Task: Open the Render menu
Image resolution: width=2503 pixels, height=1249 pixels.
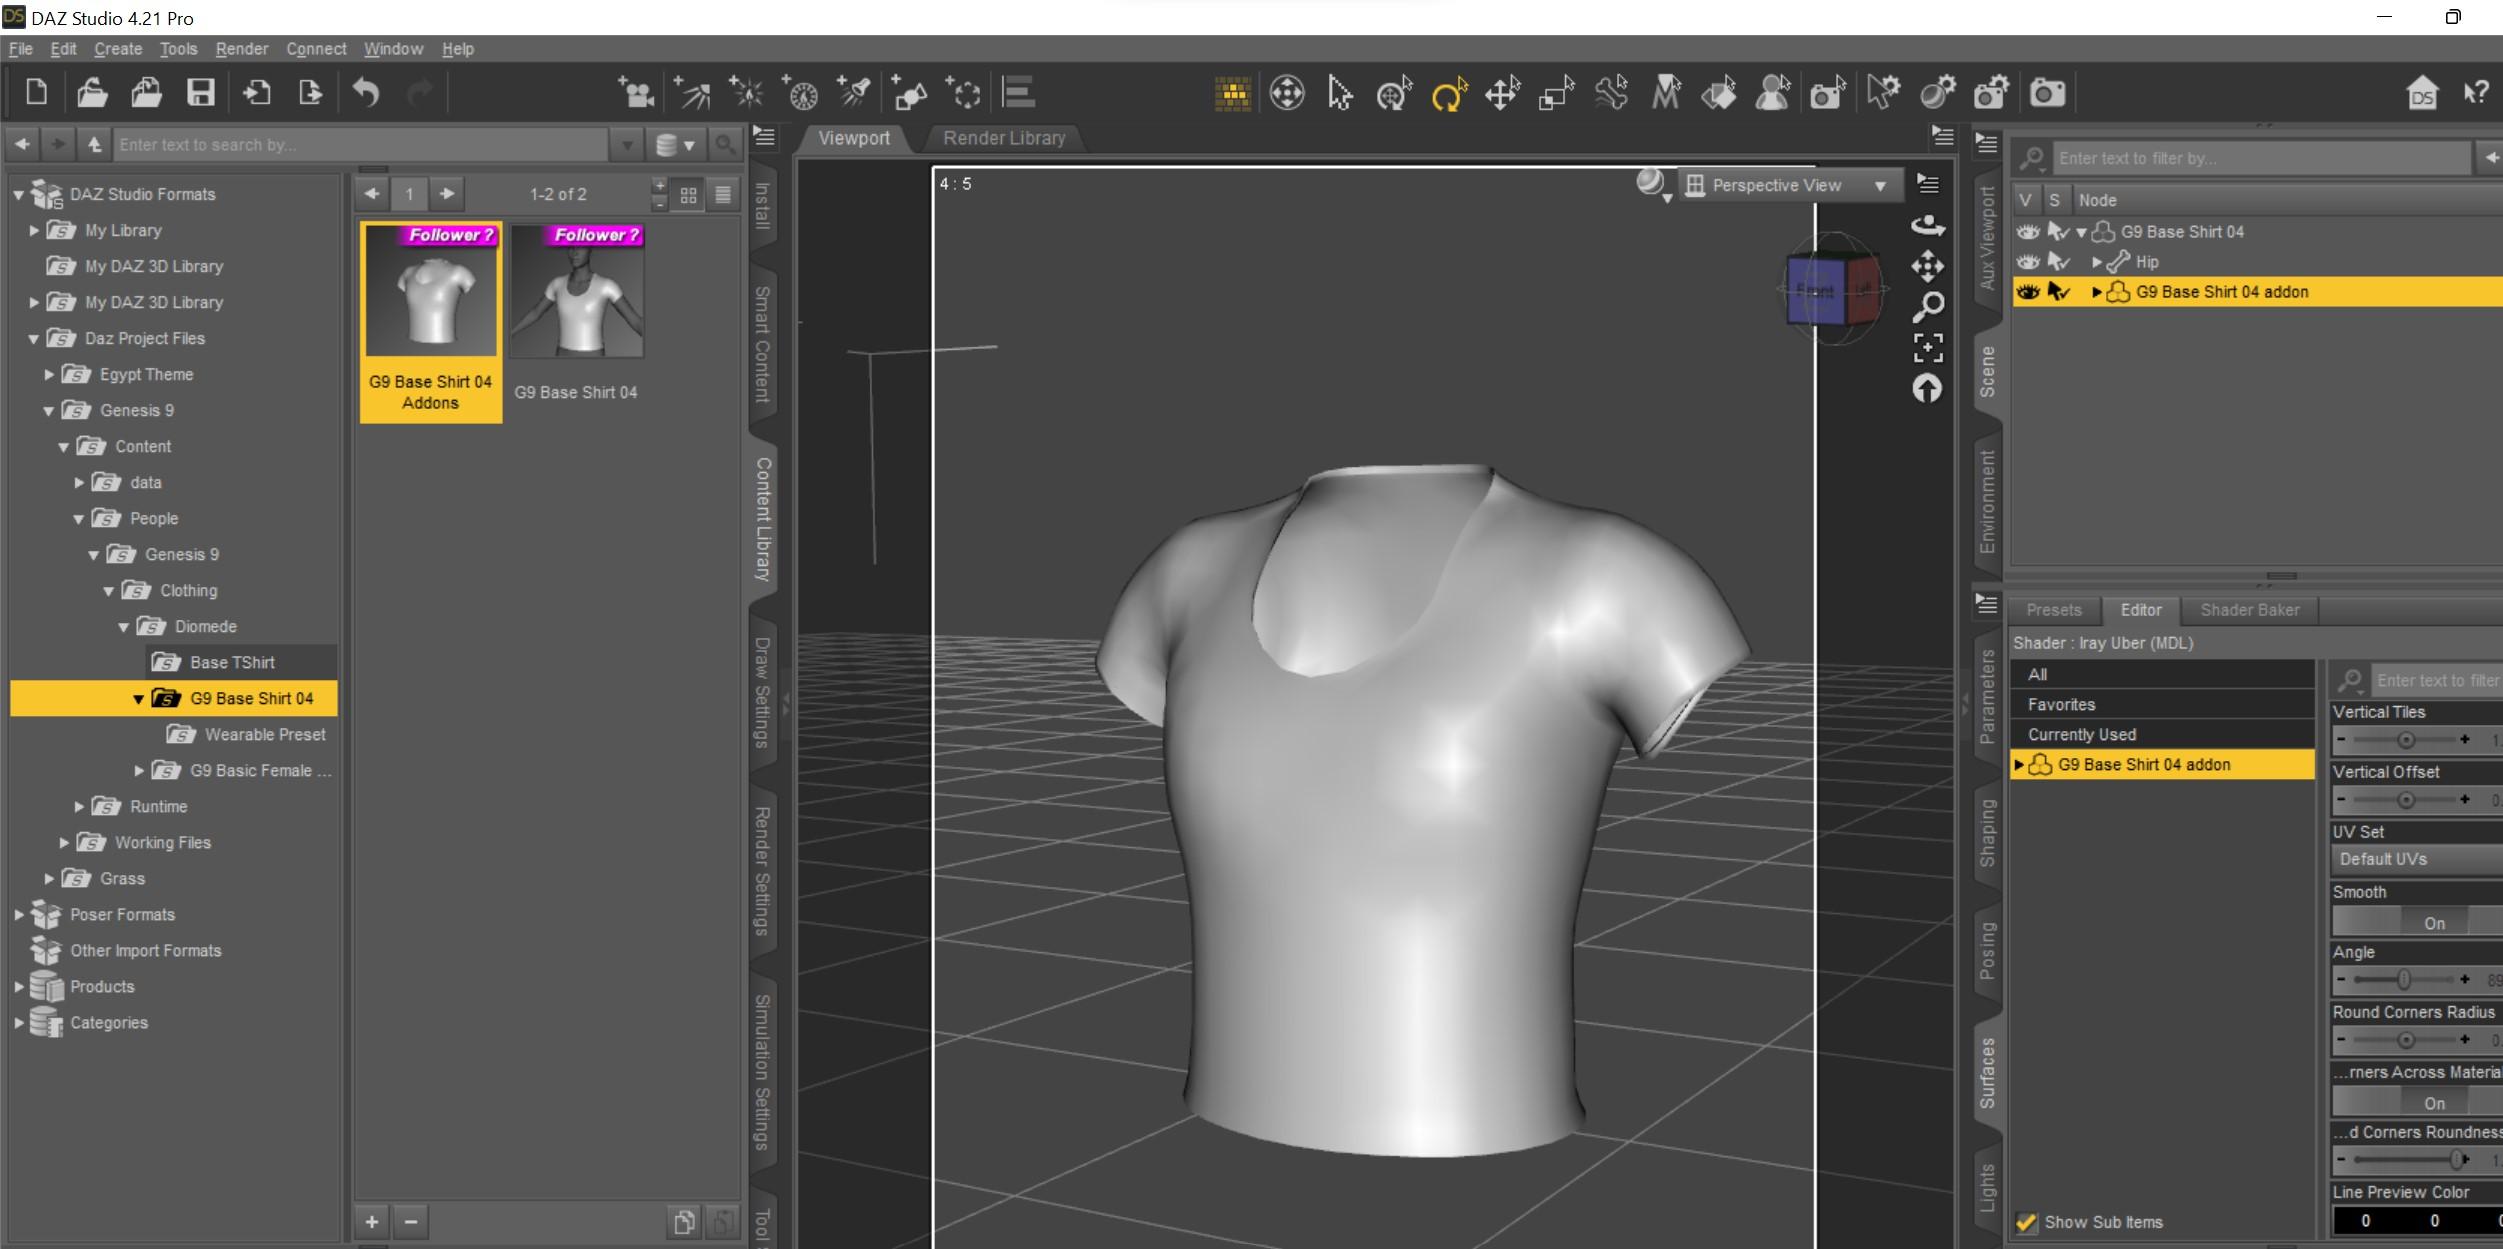Action: (241, 49)
